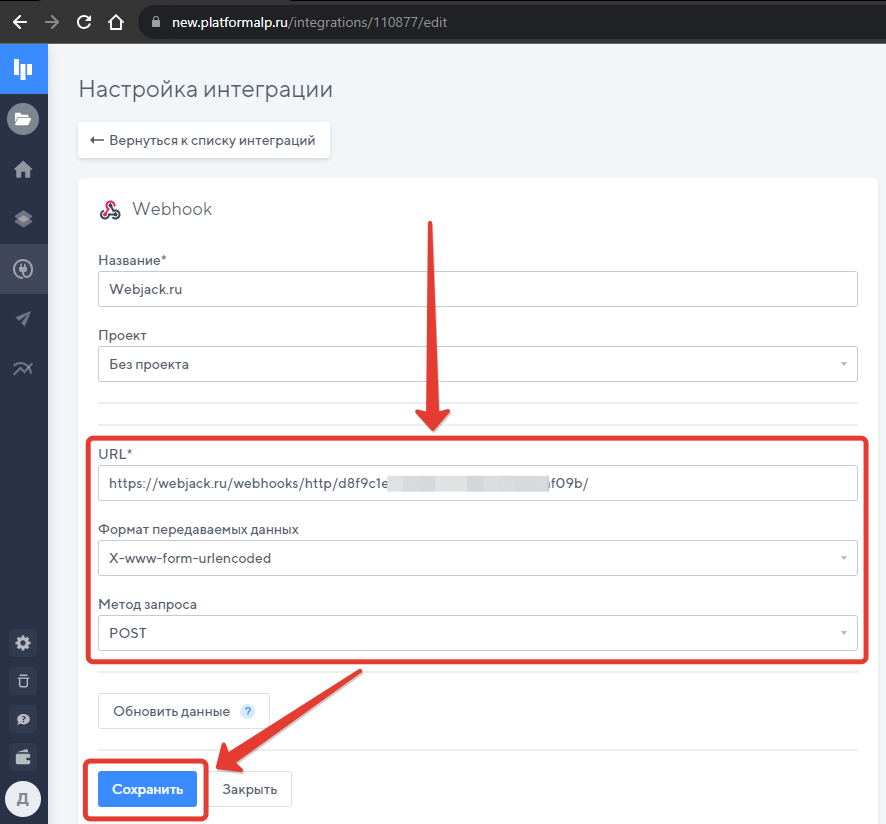886x824 pixels.
Task: Focus the Название input field
Action: (477, 289)
